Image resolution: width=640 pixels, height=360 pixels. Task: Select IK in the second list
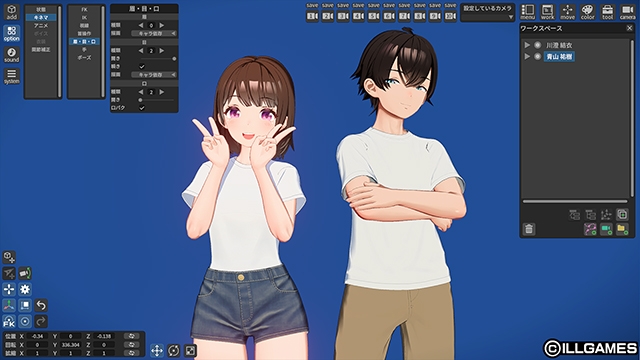pos(84,18)
